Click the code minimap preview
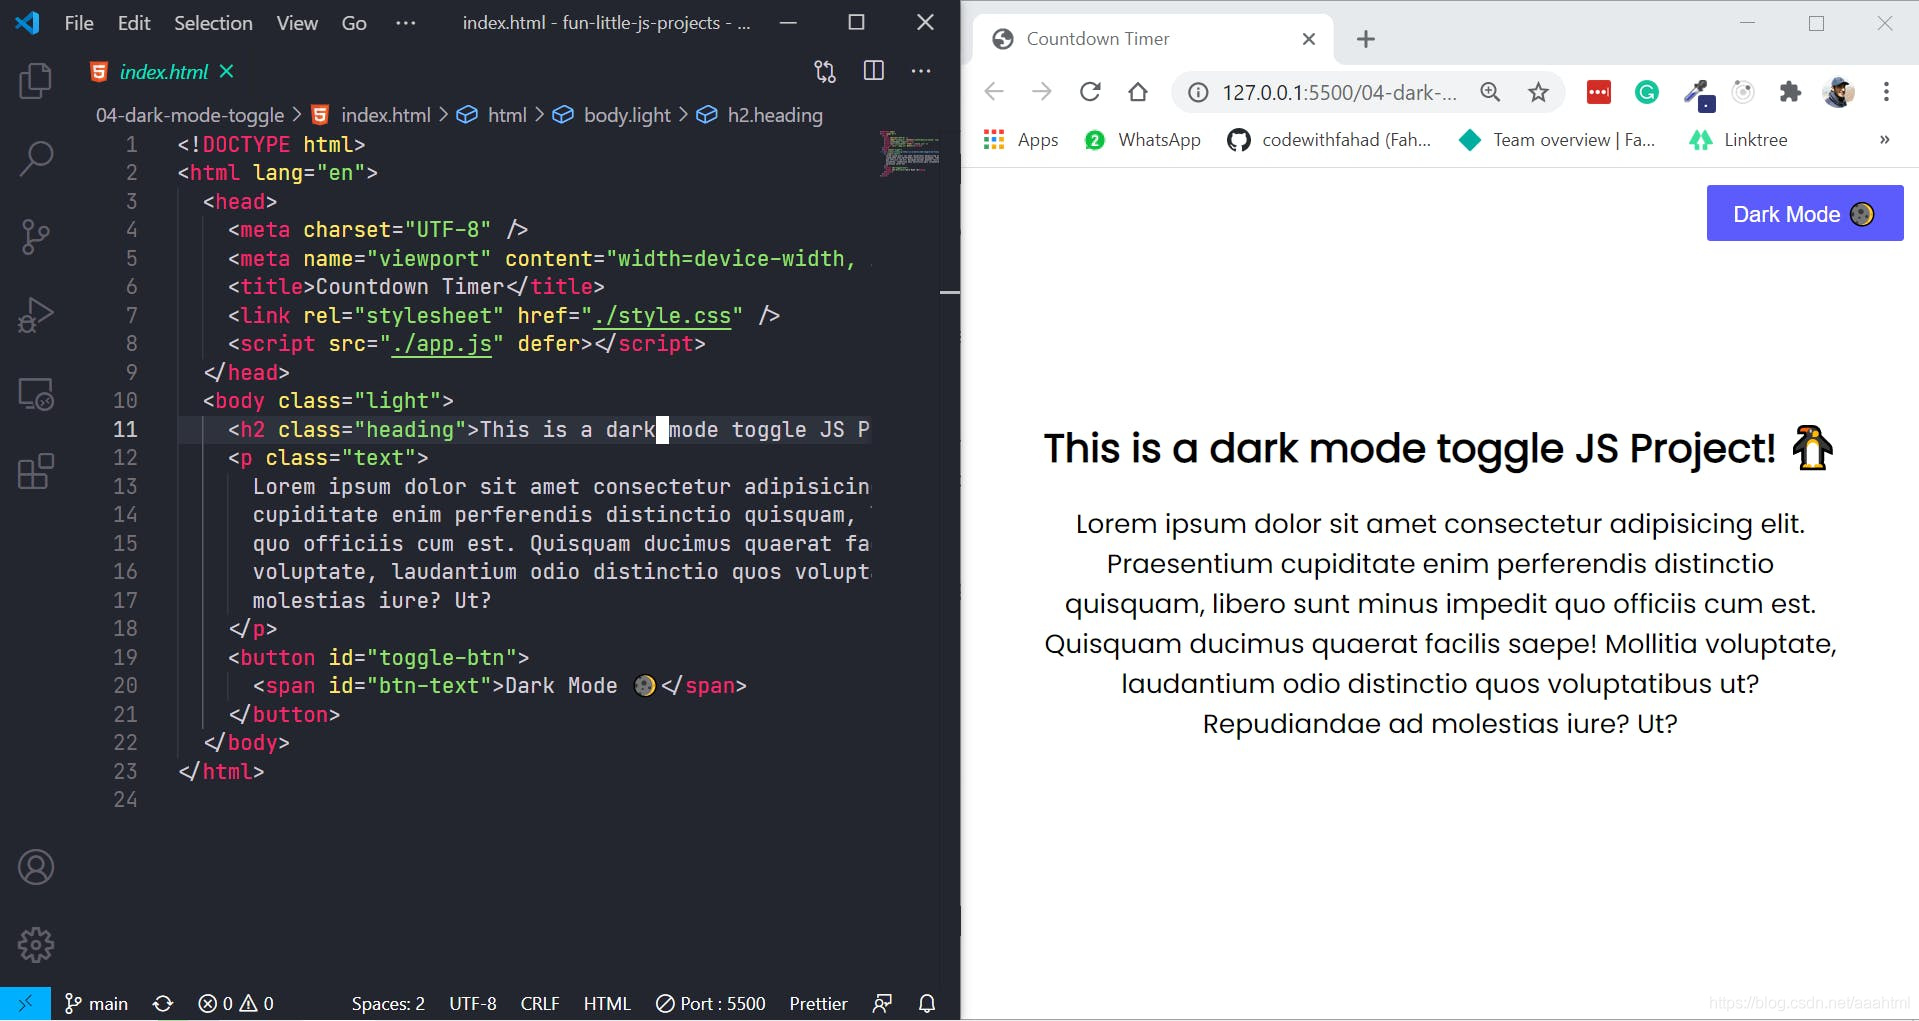The image size is (1919, 1021). (x=909, y=153)
